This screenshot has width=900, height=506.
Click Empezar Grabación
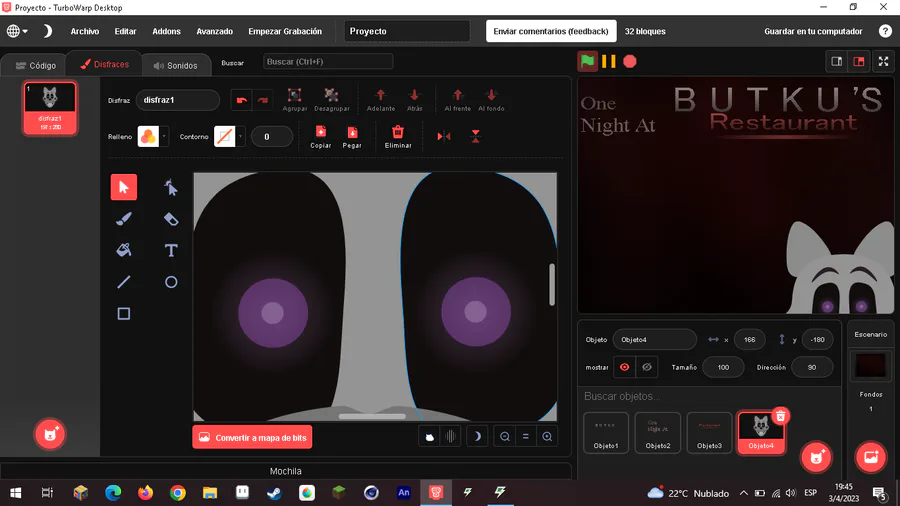click(x=285, y=31)
